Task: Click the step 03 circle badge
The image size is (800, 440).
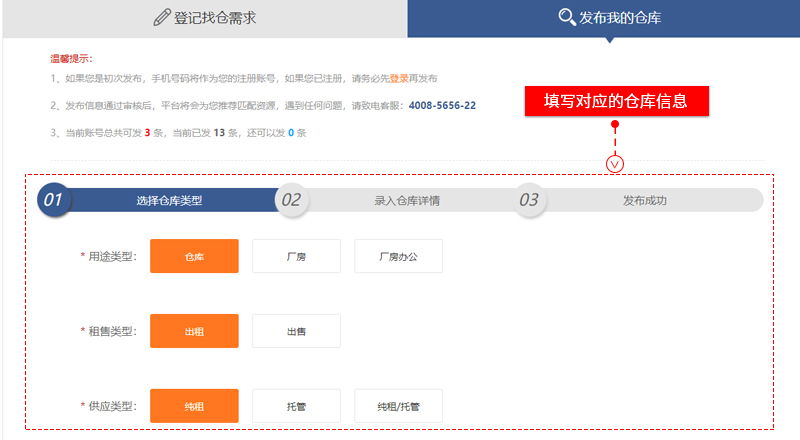Action: (530, 200)
